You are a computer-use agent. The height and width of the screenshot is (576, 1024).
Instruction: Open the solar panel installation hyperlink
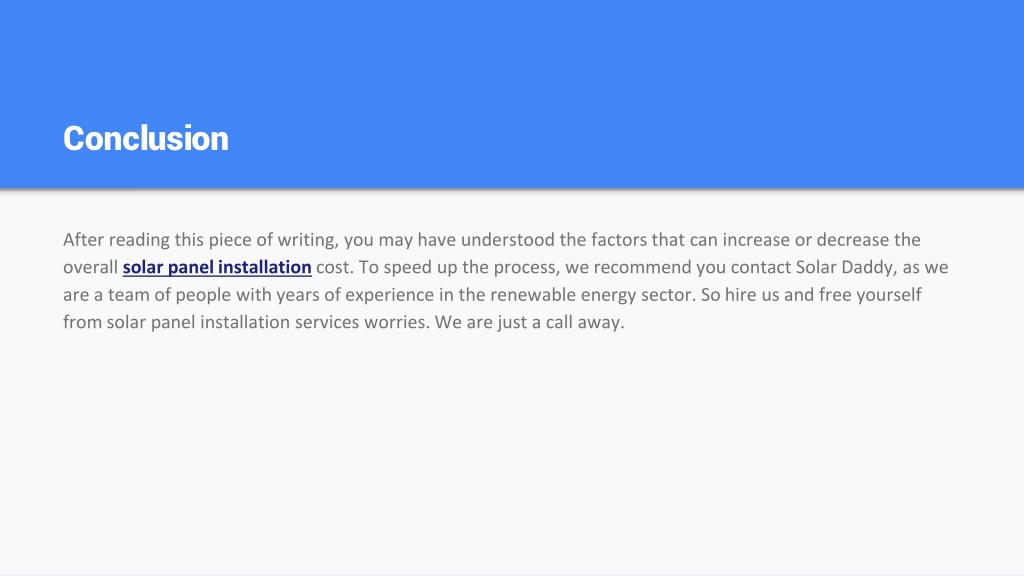click(217, 267)
